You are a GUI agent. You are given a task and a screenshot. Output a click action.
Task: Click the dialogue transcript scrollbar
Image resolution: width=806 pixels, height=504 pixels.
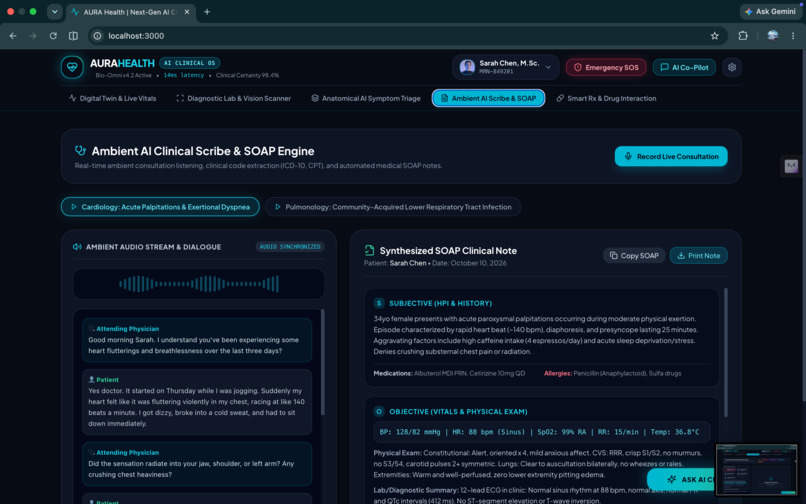(323, 362)
